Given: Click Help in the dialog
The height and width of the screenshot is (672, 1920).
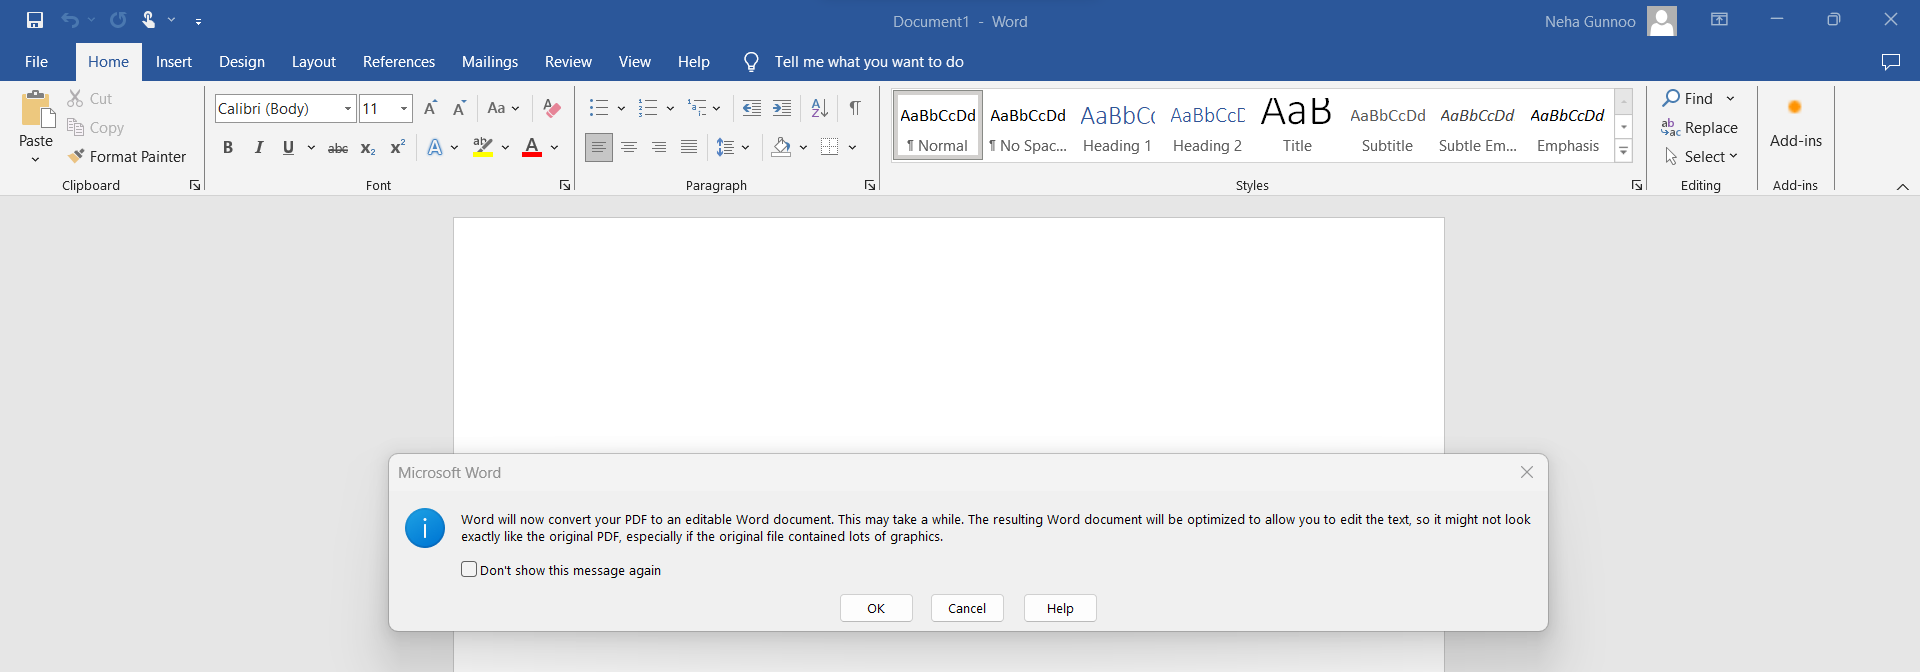Looking at the screenshot, I should click(1060, 608).
